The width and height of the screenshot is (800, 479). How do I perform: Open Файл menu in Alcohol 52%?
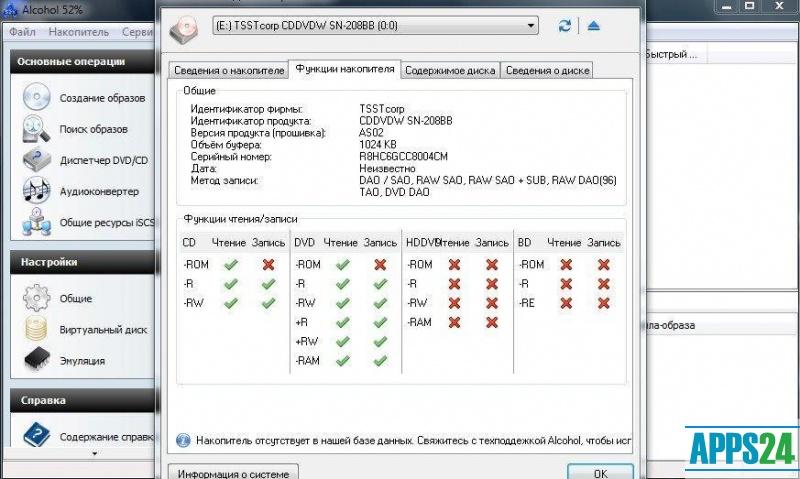tap(22, 32)
